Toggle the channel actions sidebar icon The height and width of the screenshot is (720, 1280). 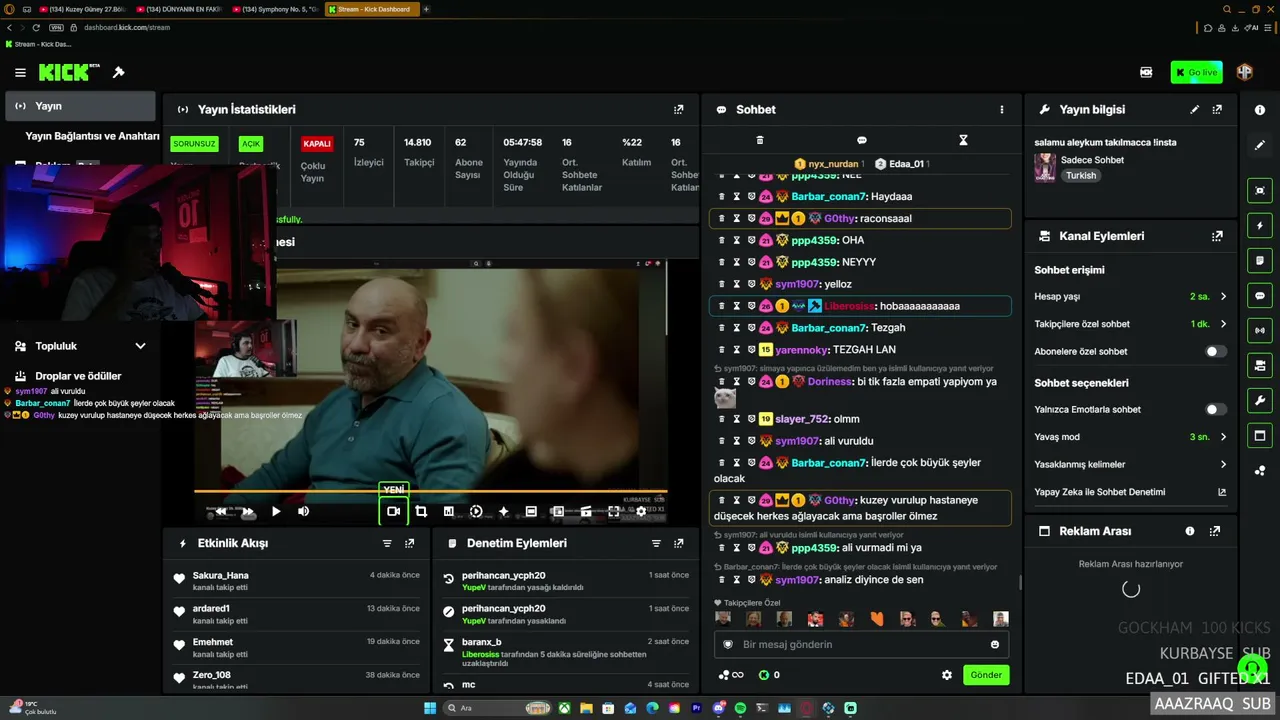(1260, 365)
